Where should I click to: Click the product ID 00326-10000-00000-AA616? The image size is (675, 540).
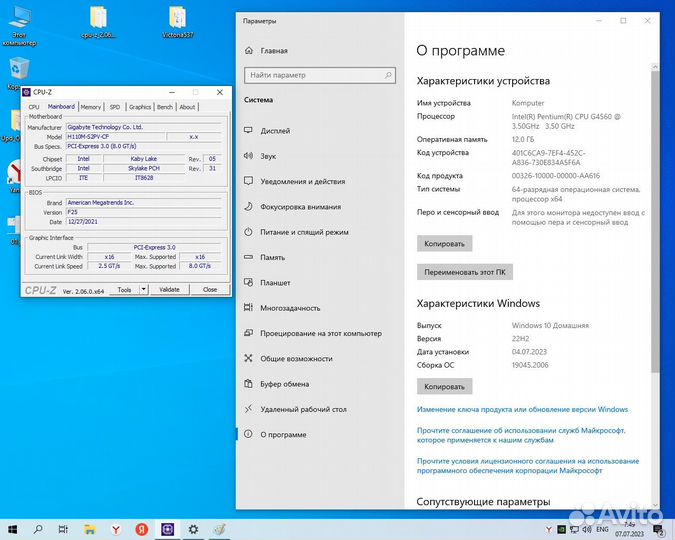(555, 176)
